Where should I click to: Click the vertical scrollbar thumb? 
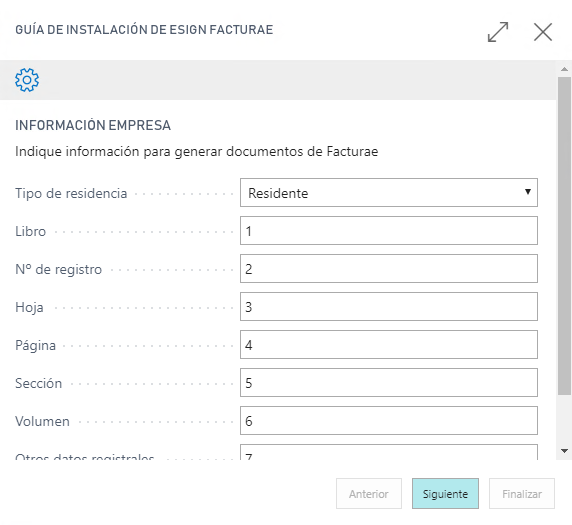564,236
